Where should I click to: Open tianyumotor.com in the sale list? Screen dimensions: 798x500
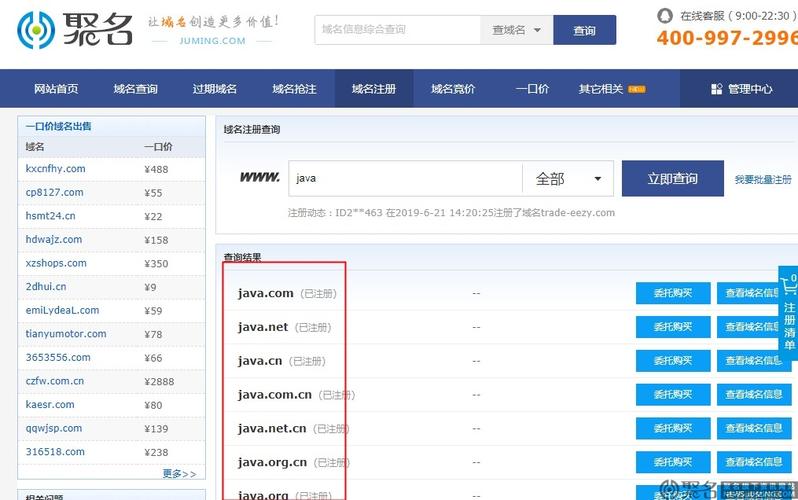pos(66,334)
